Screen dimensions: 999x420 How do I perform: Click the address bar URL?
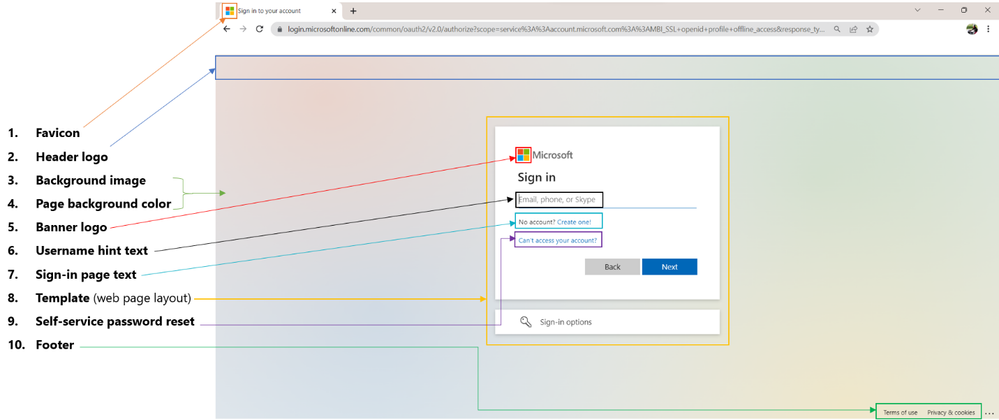(556, 29)
